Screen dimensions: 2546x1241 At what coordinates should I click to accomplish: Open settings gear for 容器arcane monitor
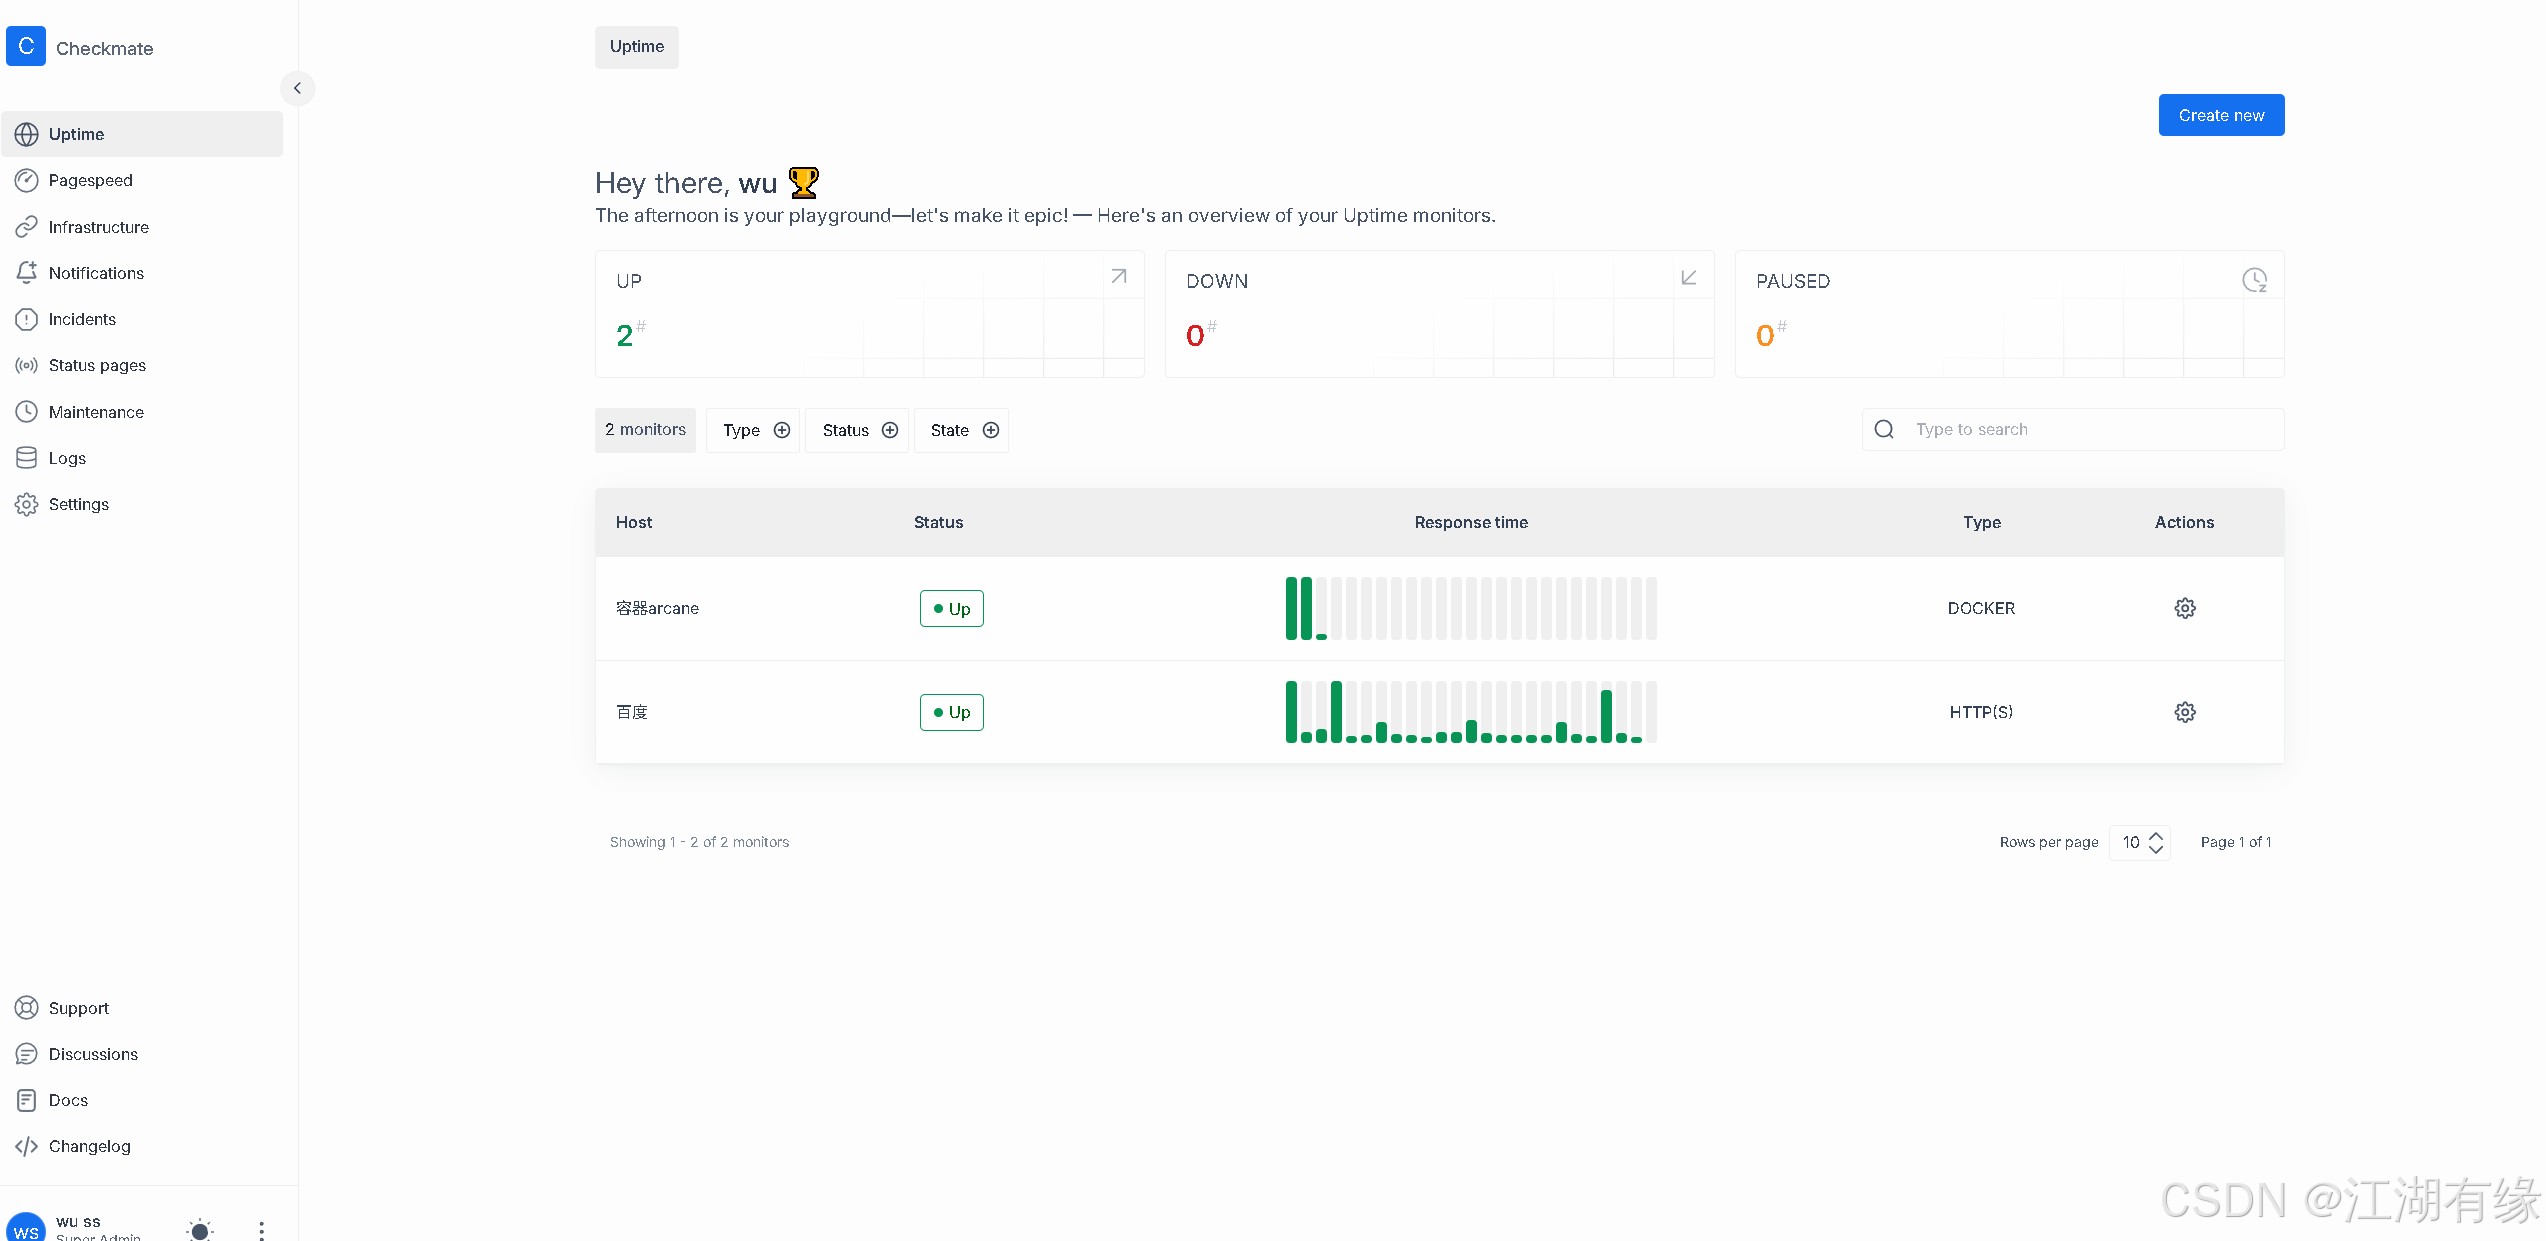[x=2184, y=608]
